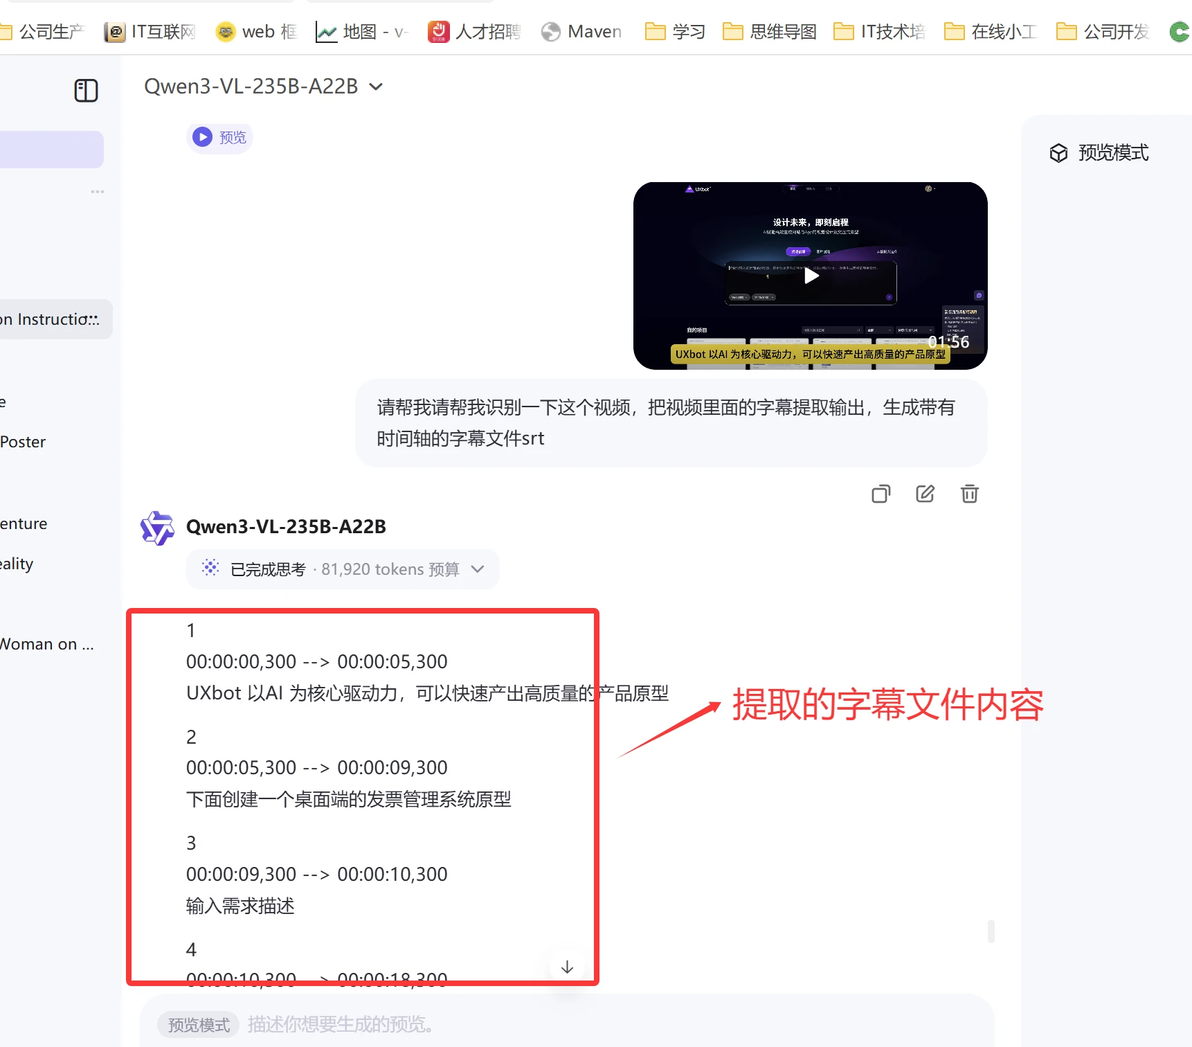Open the Qwen3-VL-235B-A22B model dropdown
Image resolution: width=1192 pixels, height=1047 pixels.
click(x=263, y=87)
